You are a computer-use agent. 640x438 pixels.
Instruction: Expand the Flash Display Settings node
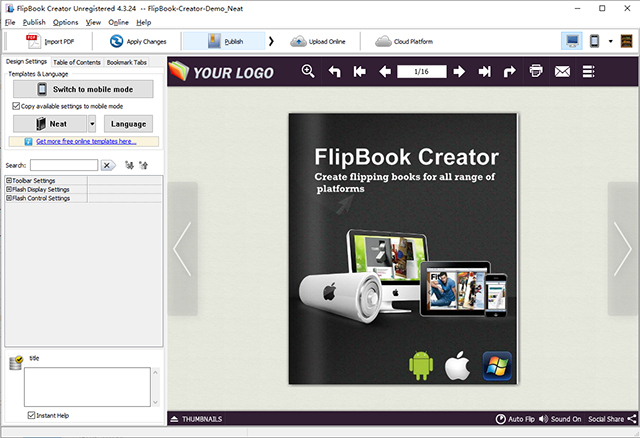coord(9,189)
